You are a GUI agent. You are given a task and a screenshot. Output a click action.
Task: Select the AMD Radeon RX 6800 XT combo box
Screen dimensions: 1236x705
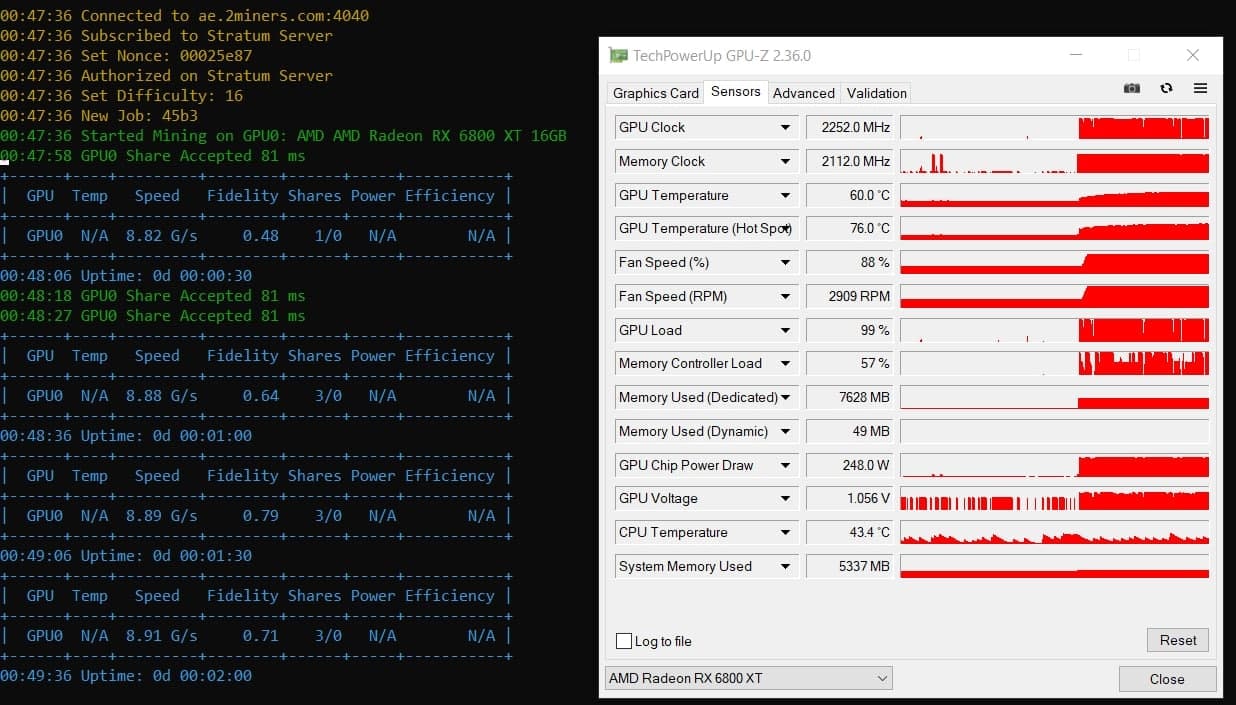(x=748, y=678)
